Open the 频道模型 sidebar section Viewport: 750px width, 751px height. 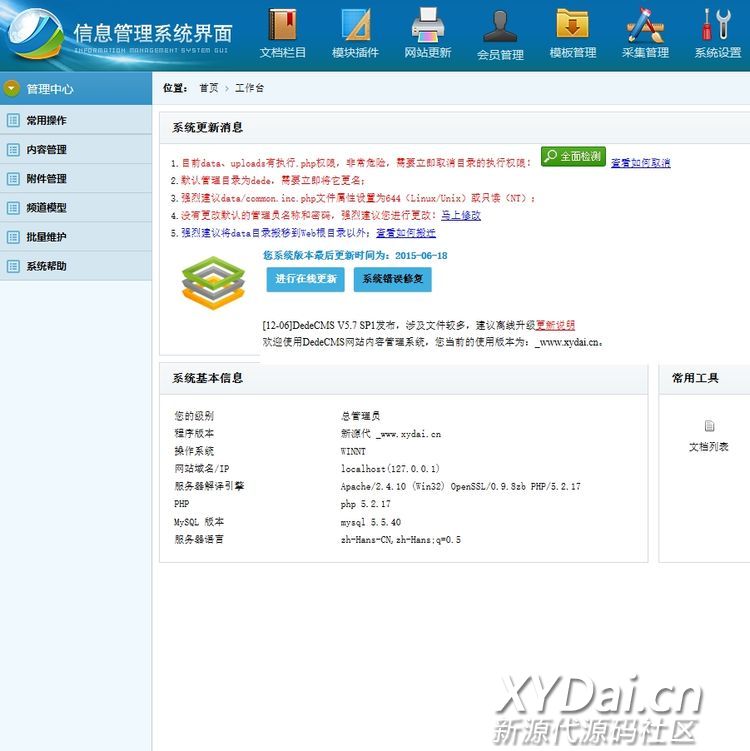tap(76, 208)
